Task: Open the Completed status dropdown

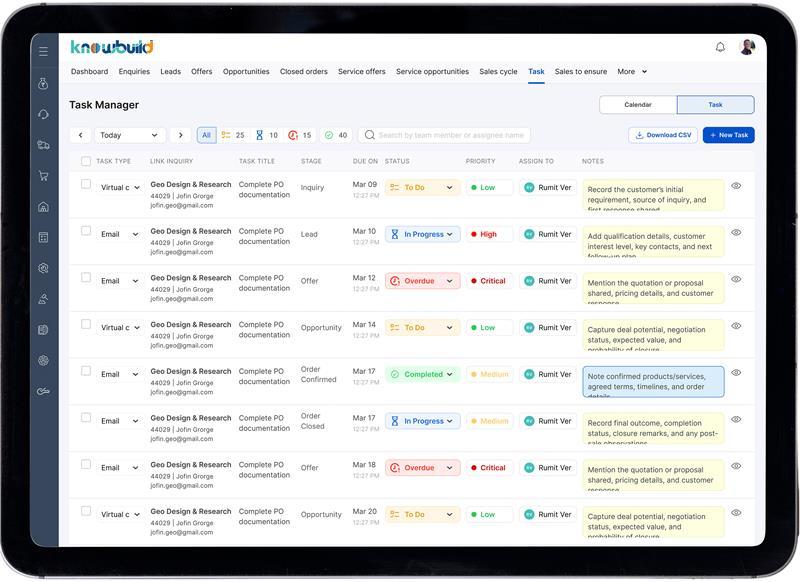Action: [422, 374]
